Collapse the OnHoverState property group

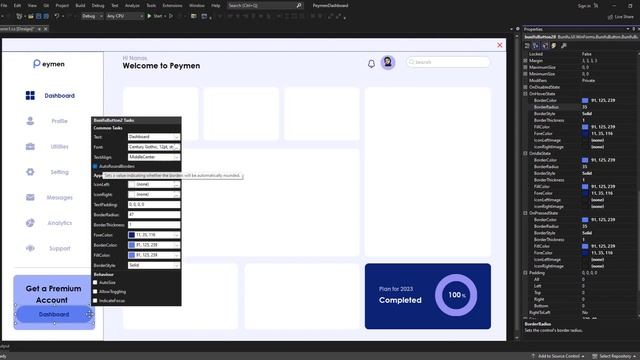tap(526, 94)
